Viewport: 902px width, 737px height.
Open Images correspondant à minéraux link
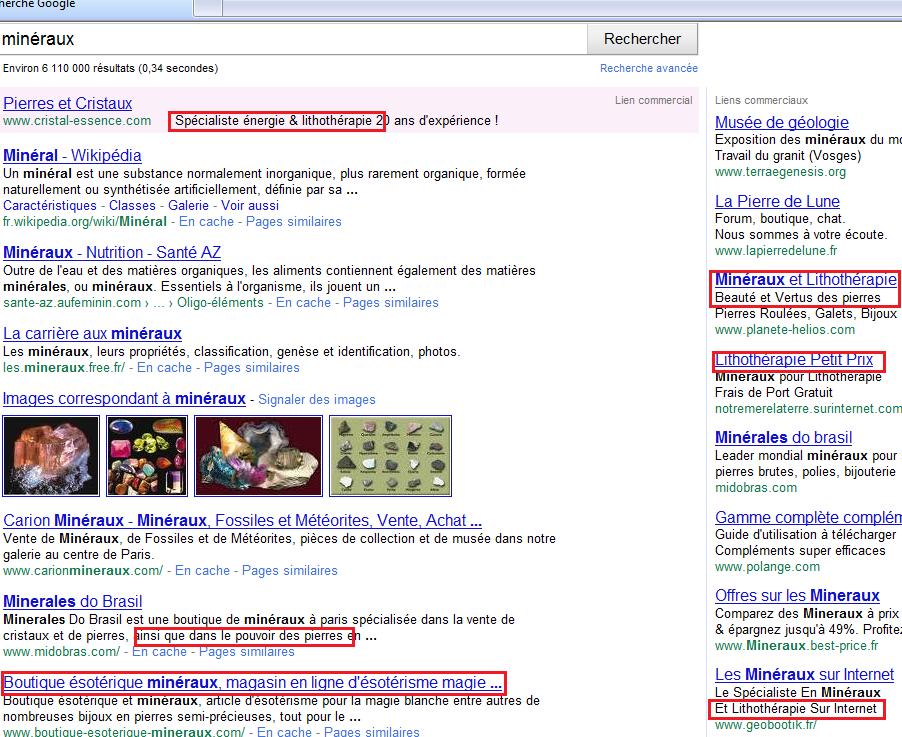124,399
